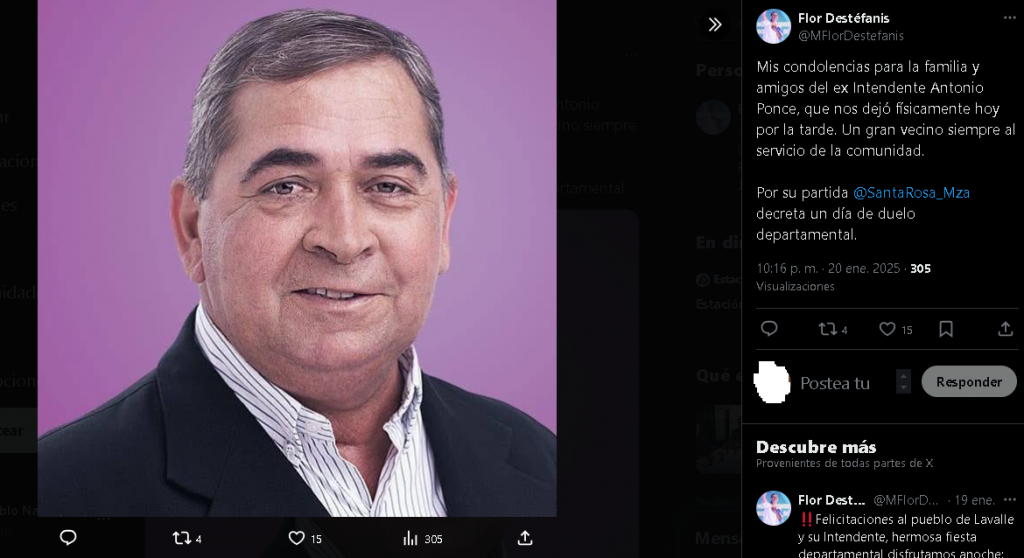Open the @SantaRosa_Mza mention link
This screenshot has width=1024, height=558.
[x=911, y=193]
